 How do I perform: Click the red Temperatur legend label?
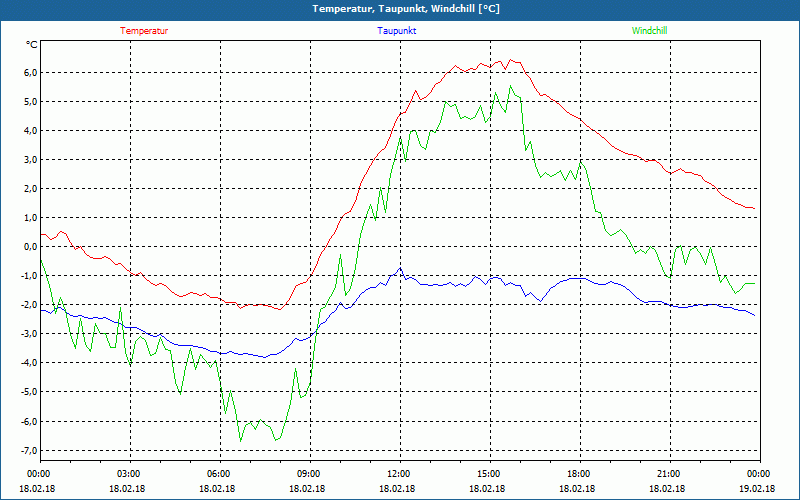pos(144,31)
